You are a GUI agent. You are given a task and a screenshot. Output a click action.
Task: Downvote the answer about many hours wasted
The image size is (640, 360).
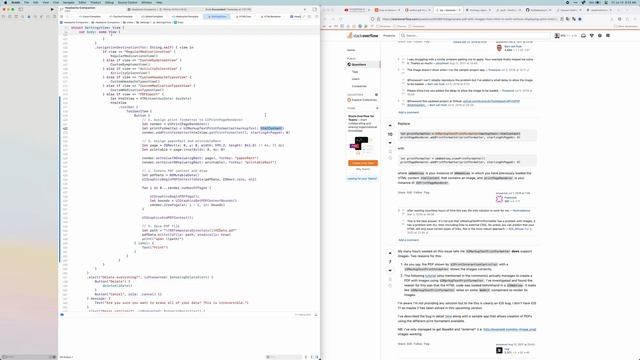click(390, 271)
